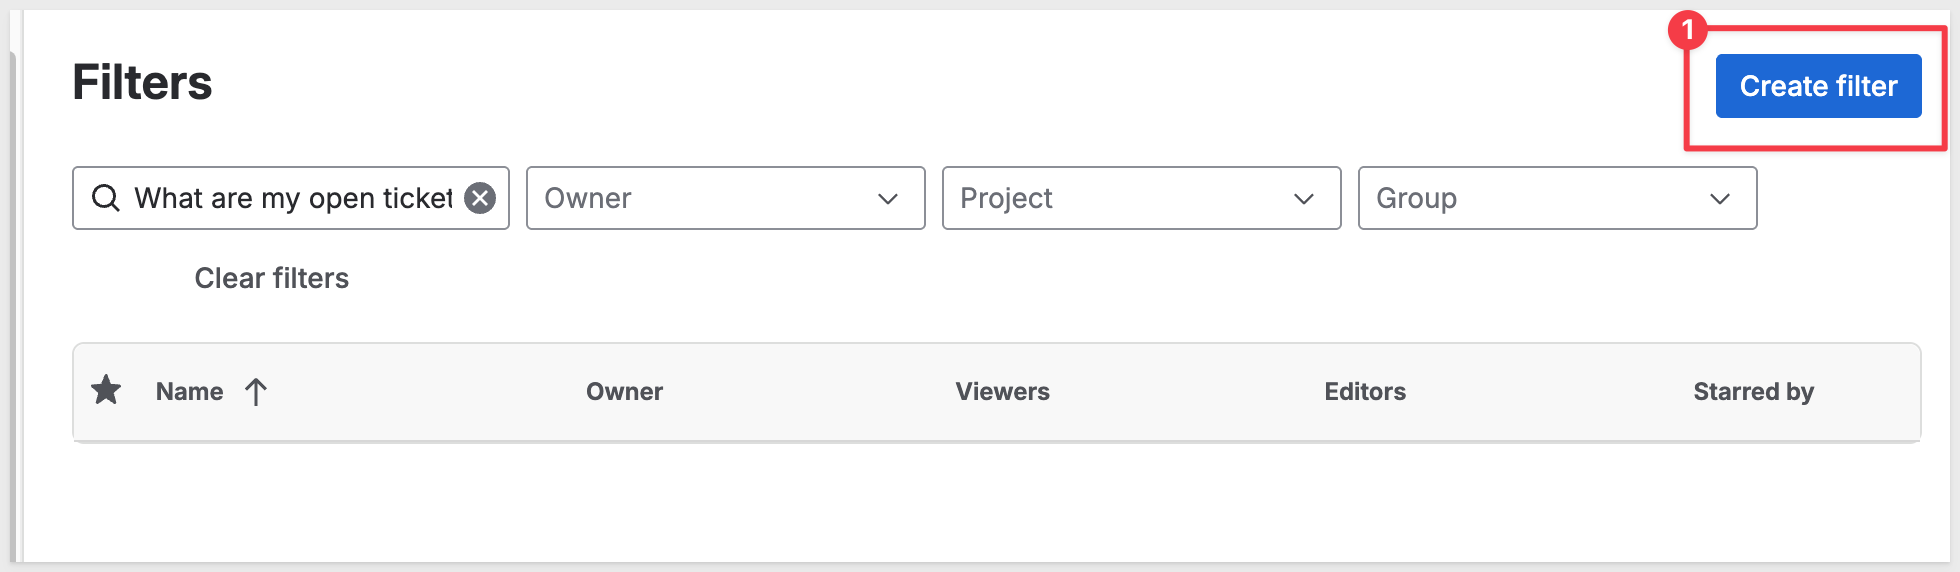Click the Create filter button
1960x572 pixels.
point(1818,86)
